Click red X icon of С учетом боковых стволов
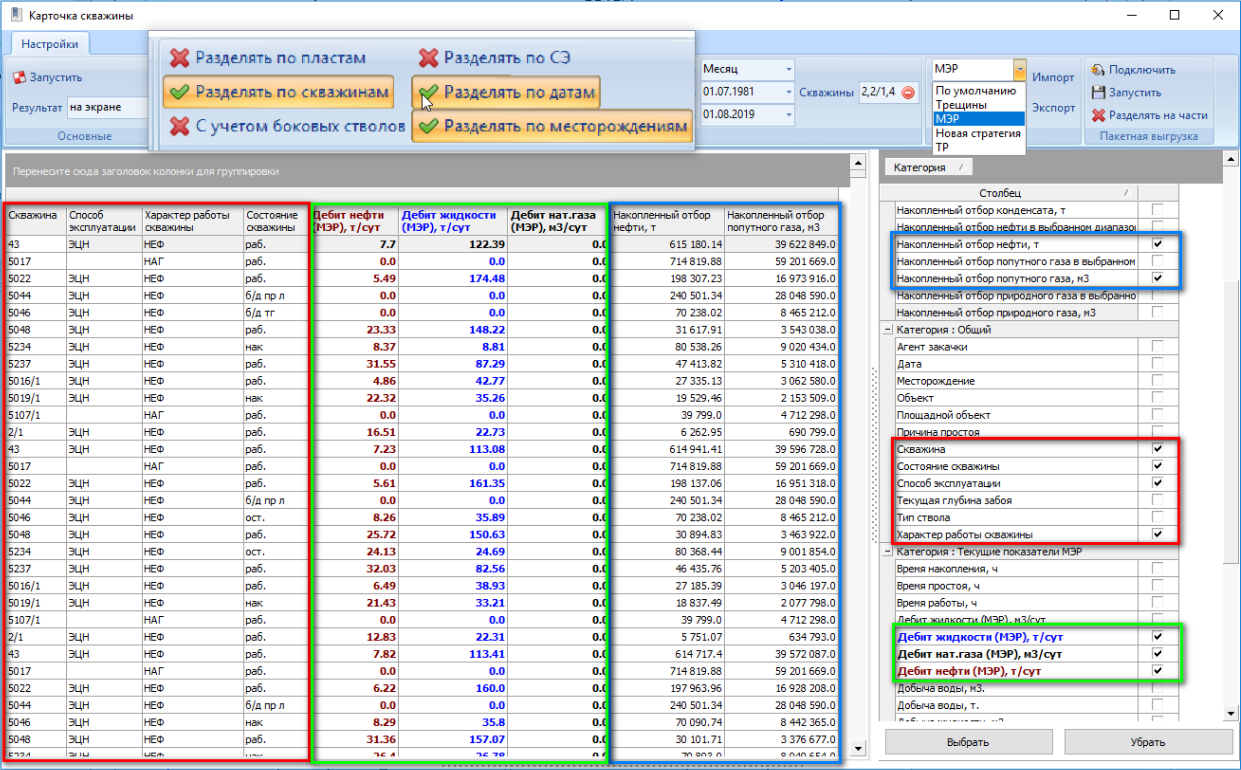Image resolution: width=1241 pixels, height=770 pixels. click(x=180, y=126)
